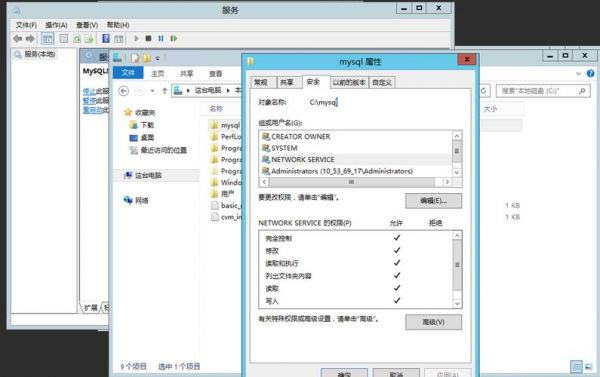Screen dimensions: 600x377
Task: Sort by 名称 column header in Explorer
Action: coord(216,109)
